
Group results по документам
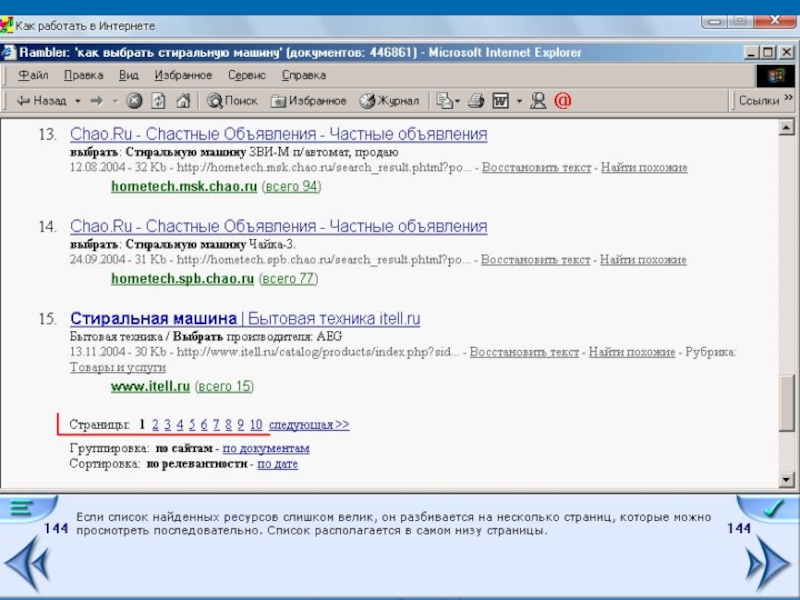[266, 448]
